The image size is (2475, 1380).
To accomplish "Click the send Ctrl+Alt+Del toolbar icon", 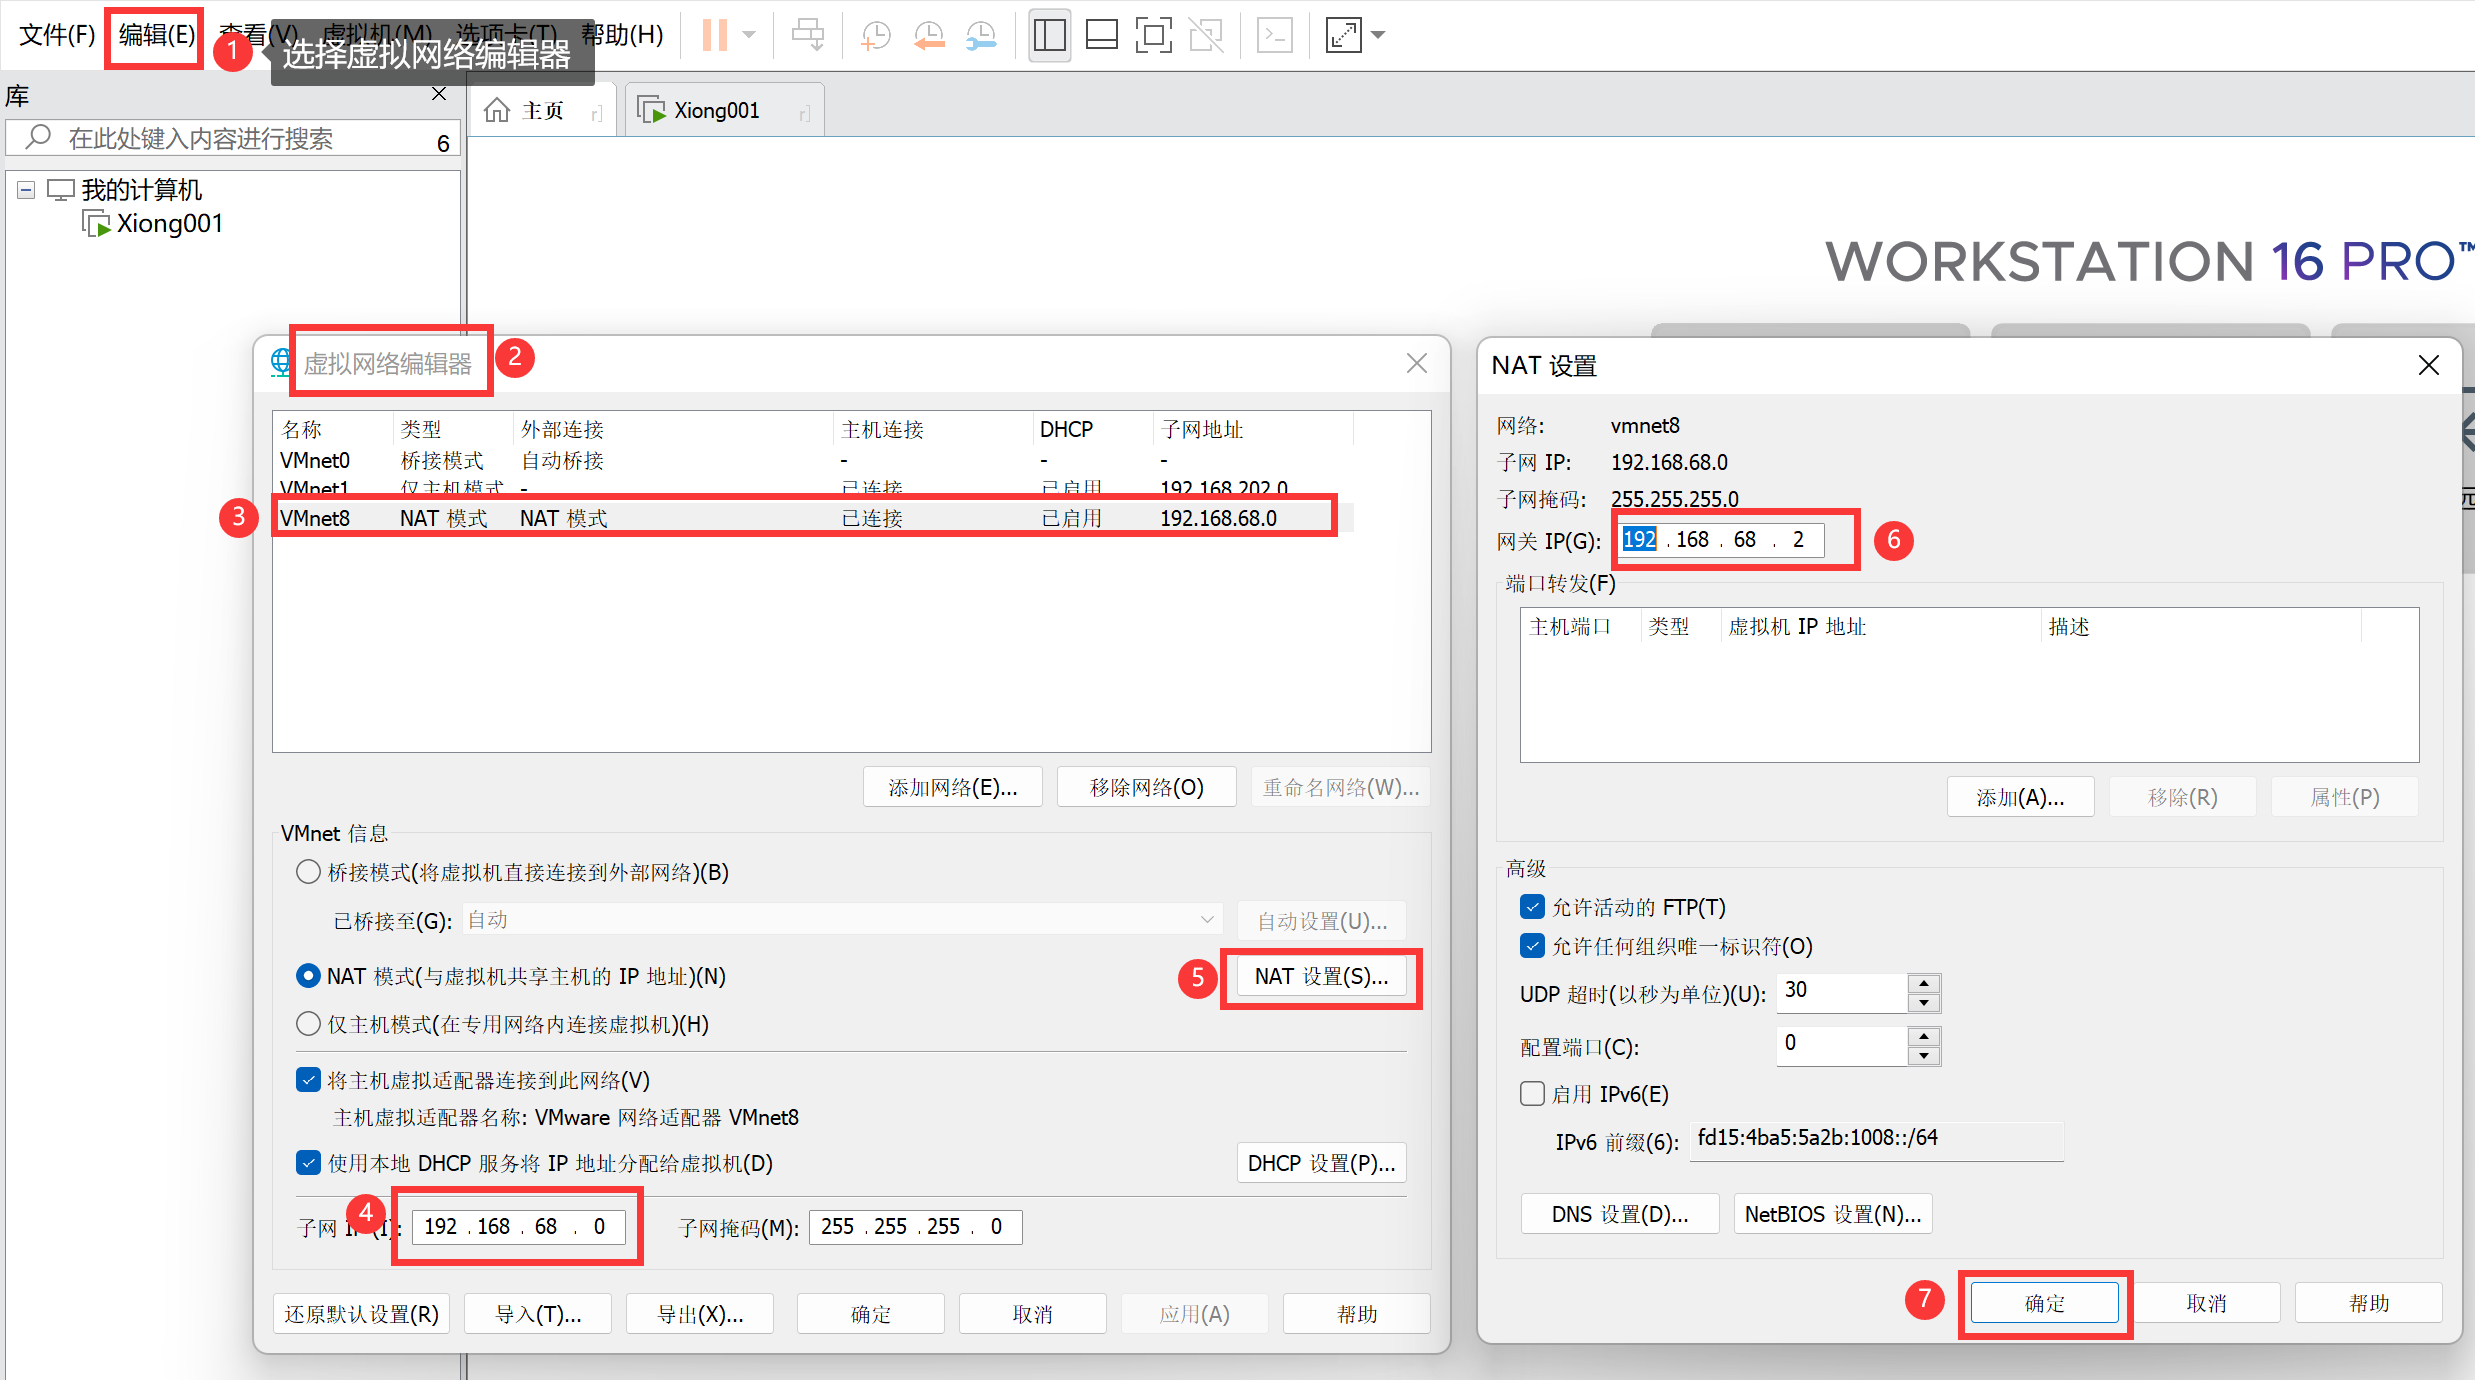I will 807,35.
